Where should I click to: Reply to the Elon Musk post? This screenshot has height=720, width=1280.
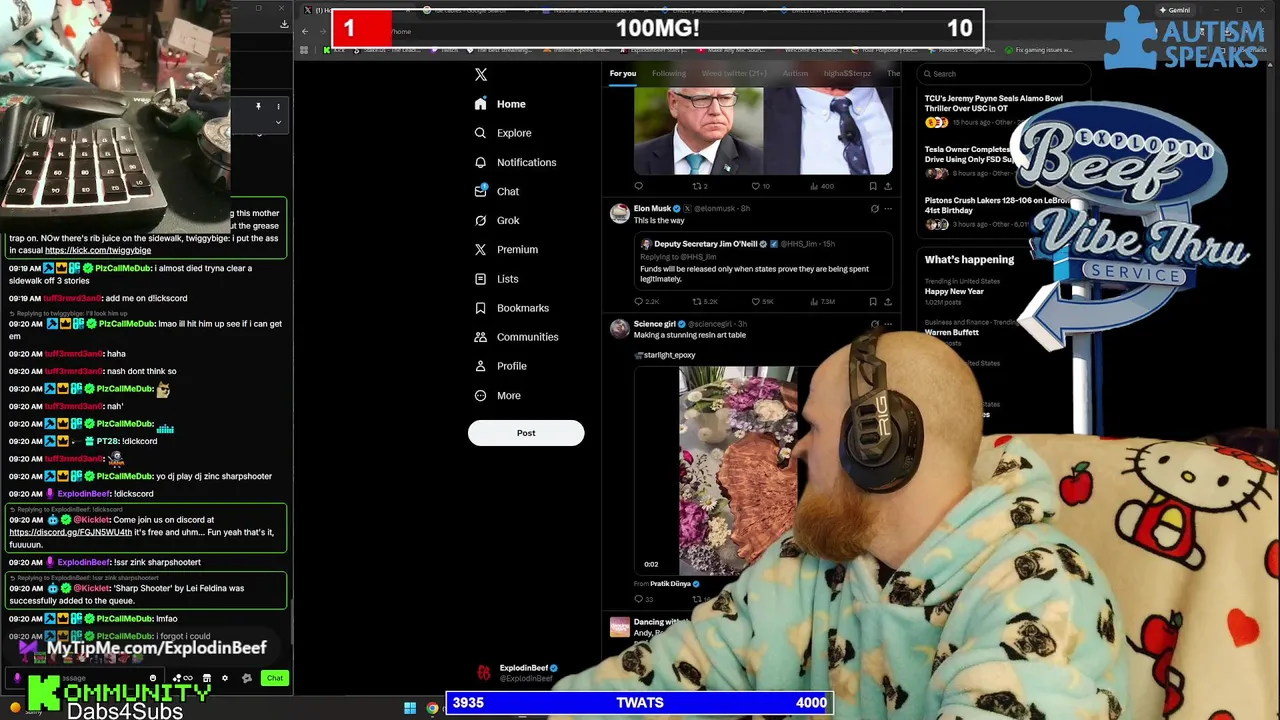coord(648,301)
